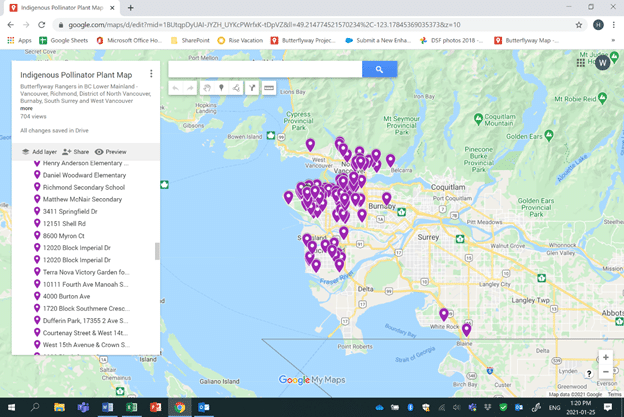
Task: Open Rise Vacation bookmark
Action: tap(240, 40)
